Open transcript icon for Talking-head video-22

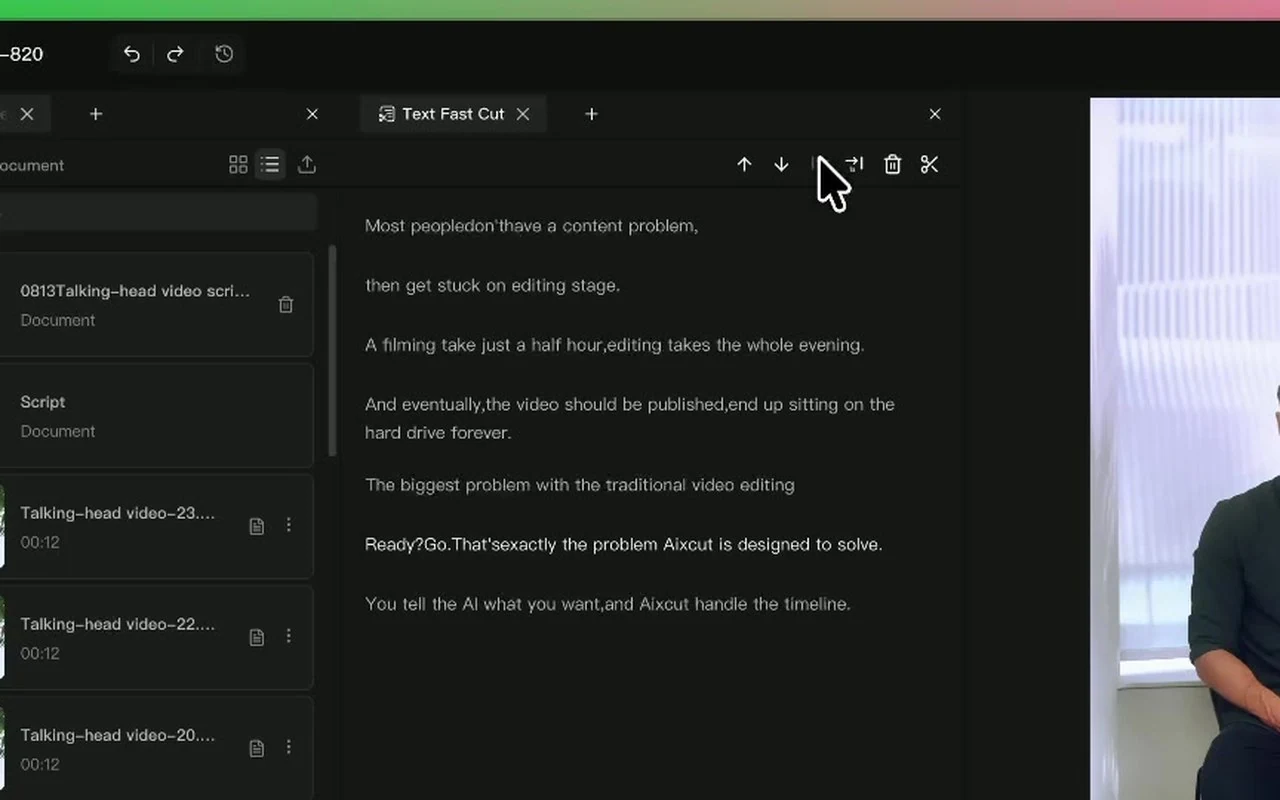click(257, 637)
